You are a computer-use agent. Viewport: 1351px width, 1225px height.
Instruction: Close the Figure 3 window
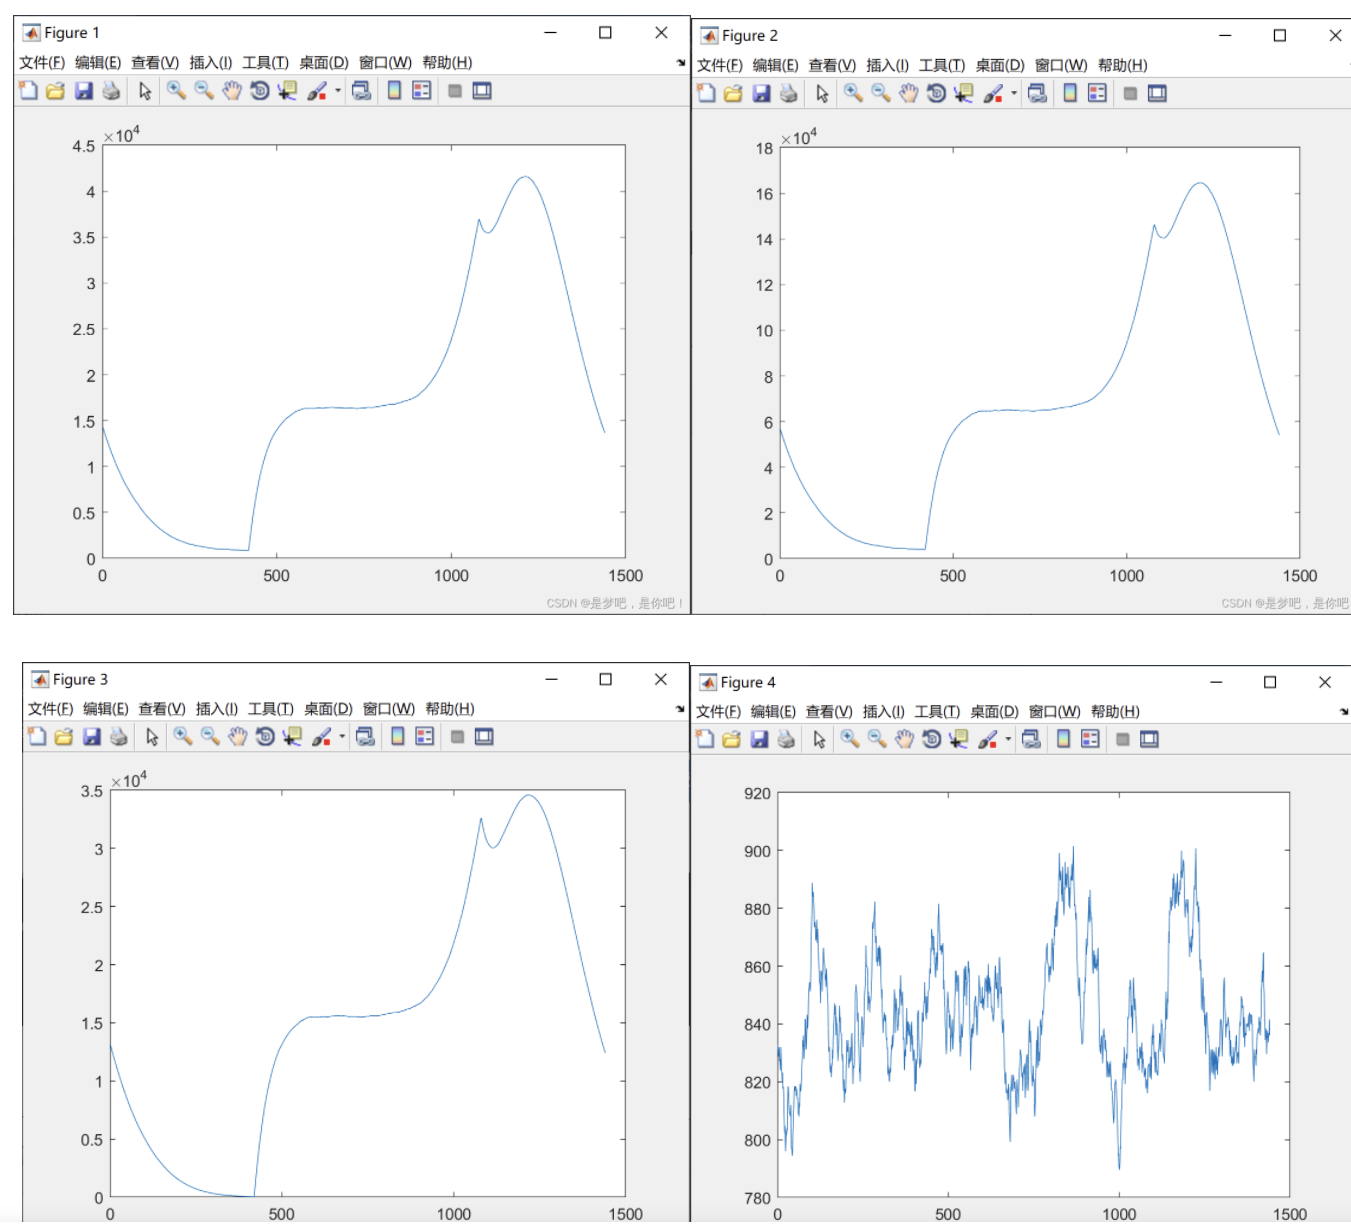click(x=661, y=679)
